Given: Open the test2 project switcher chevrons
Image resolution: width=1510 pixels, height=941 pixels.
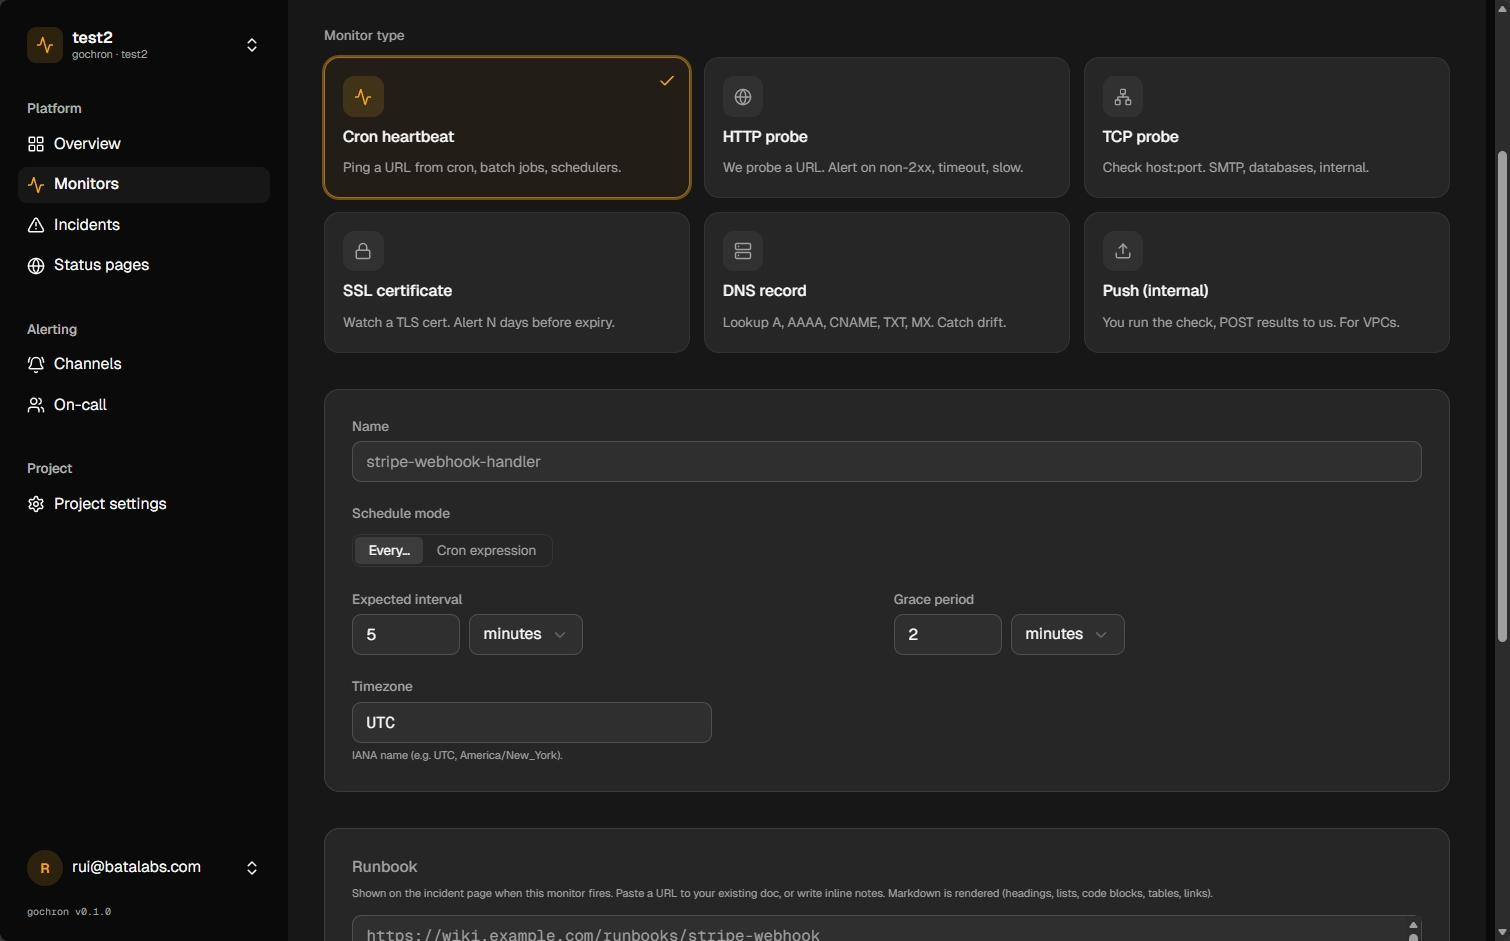Looking at the screenshot, I should (x=252, y=45).
